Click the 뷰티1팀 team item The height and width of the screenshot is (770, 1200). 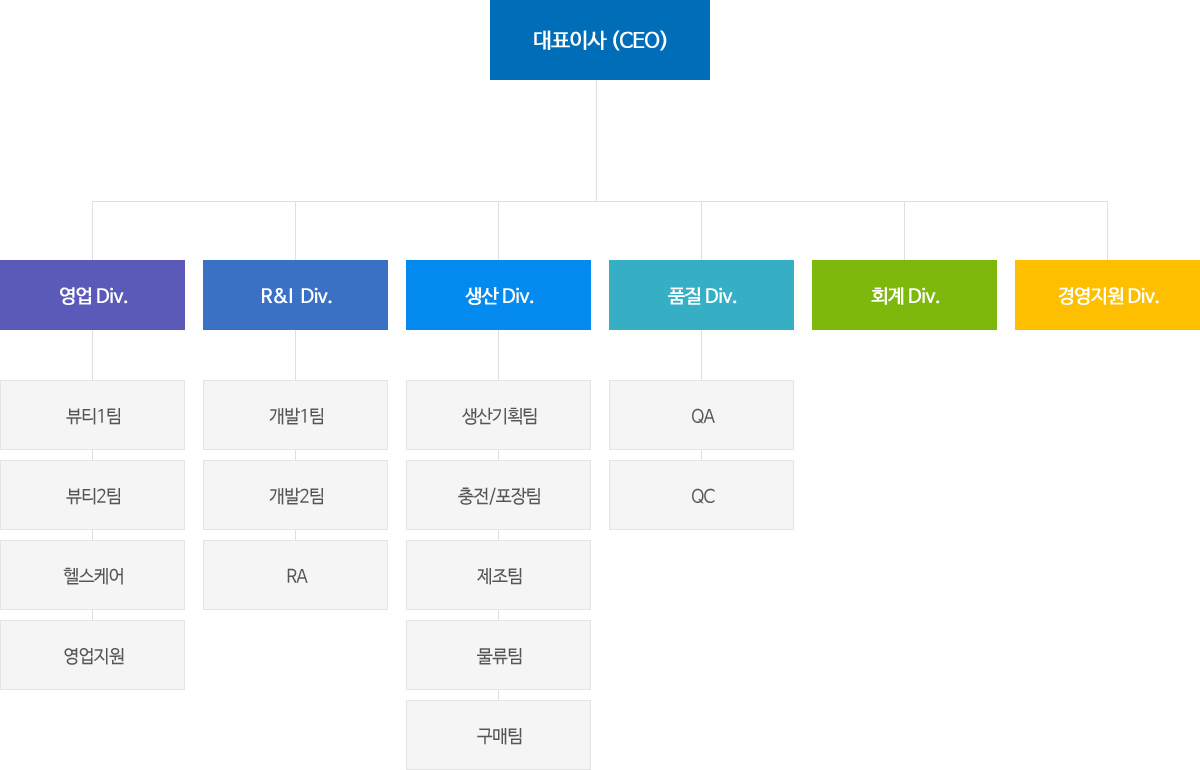click(x=92, y=415)
